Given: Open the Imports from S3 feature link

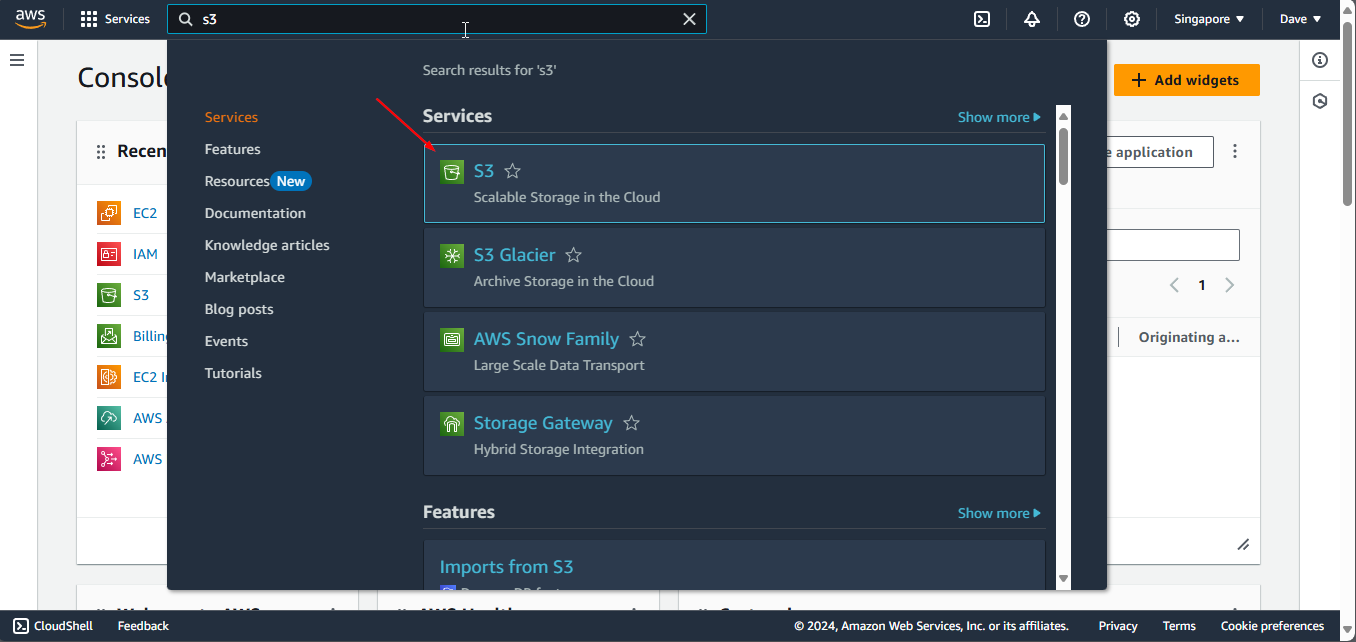Looking at the screenshot, I should point(506,567).
